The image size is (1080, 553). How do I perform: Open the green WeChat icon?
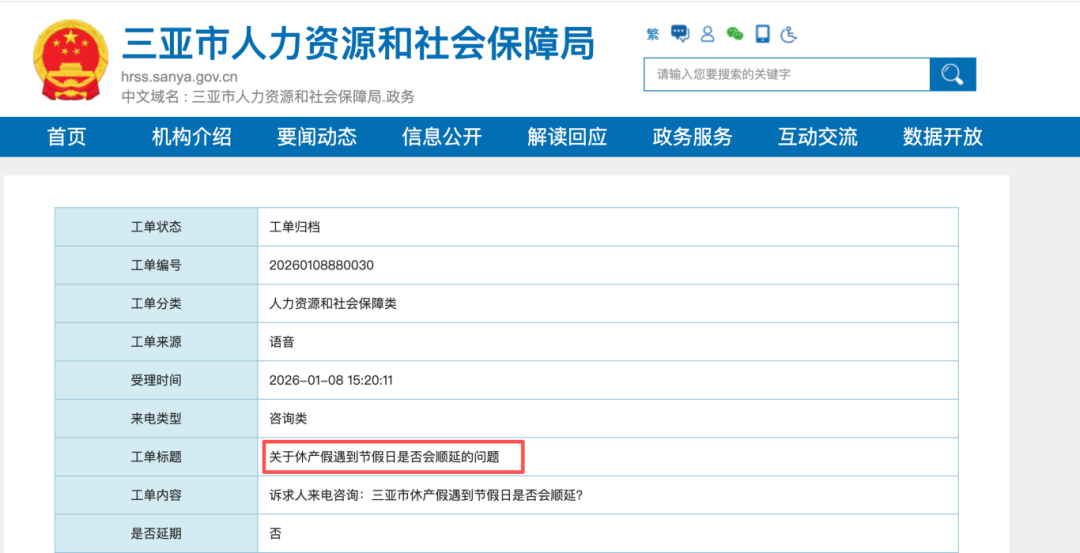(x=735, y=34)
